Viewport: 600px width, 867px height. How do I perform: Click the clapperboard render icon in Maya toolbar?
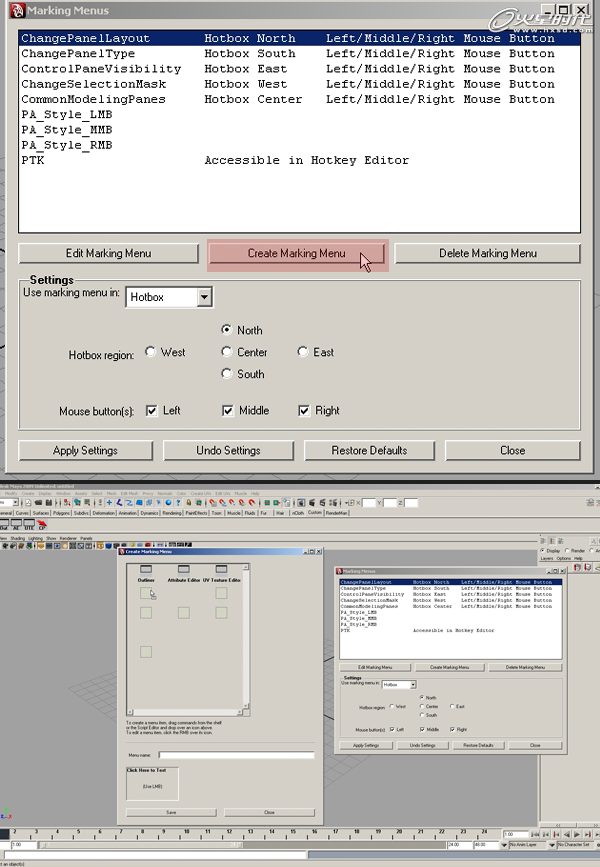(x=312, y=503)
